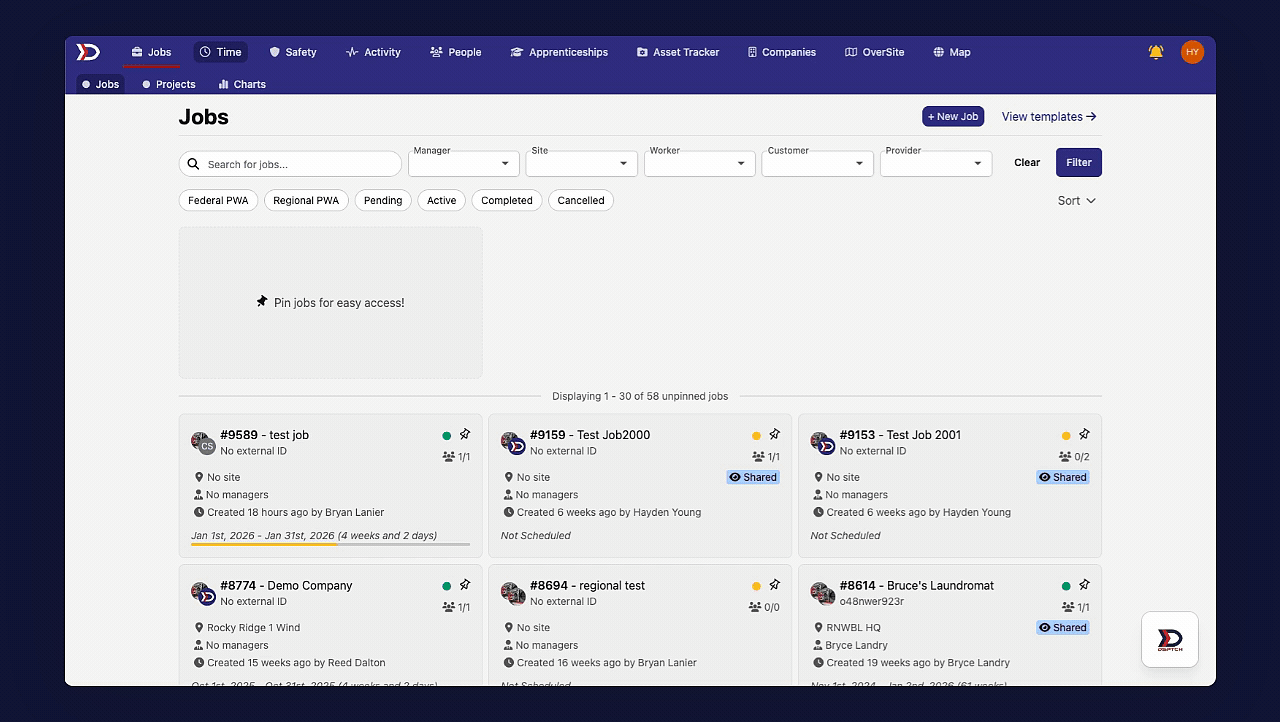Image resolution: width=1280 pixels, height=722 pixels.
Task: Toggle the Federal PWA filter chip
Action: point(218,200)
